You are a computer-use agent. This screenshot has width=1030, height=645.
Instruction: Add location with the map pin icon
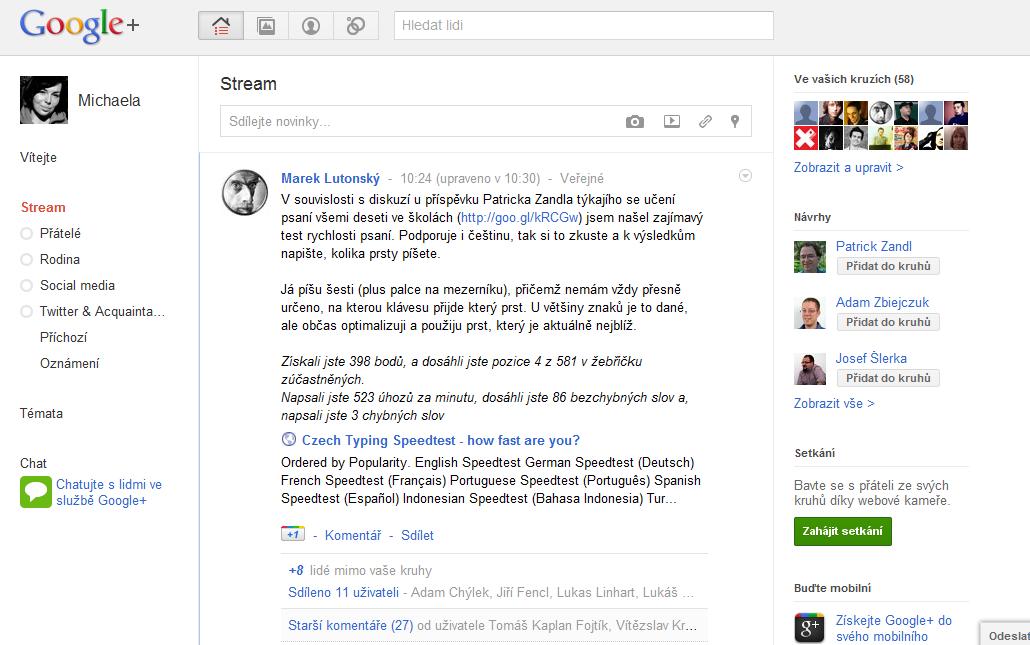(735, 122)
